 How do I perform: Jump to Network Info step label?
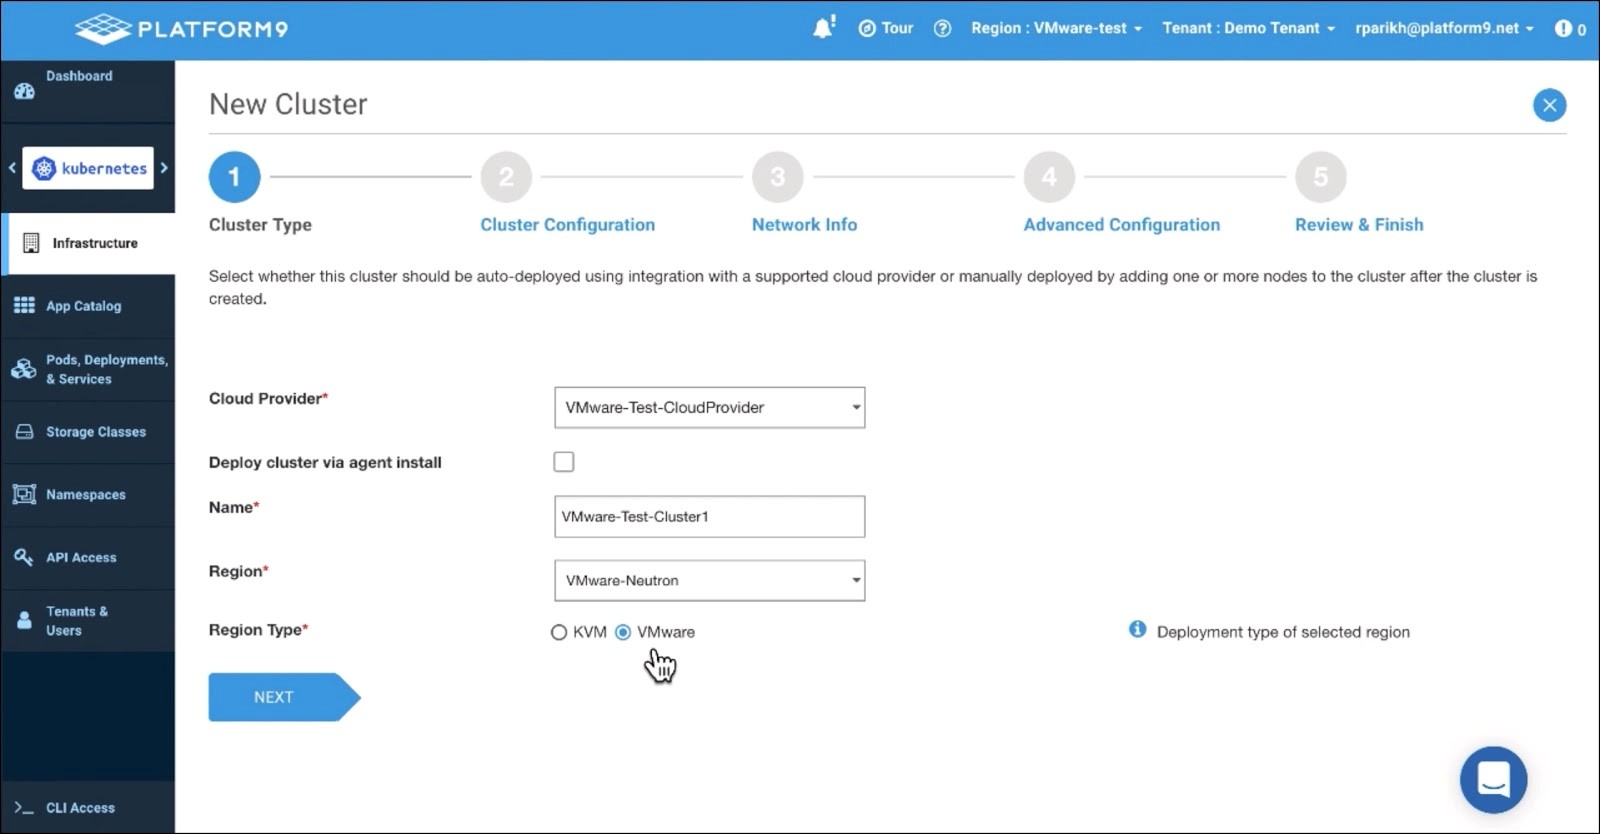click(x=804, y=225)
